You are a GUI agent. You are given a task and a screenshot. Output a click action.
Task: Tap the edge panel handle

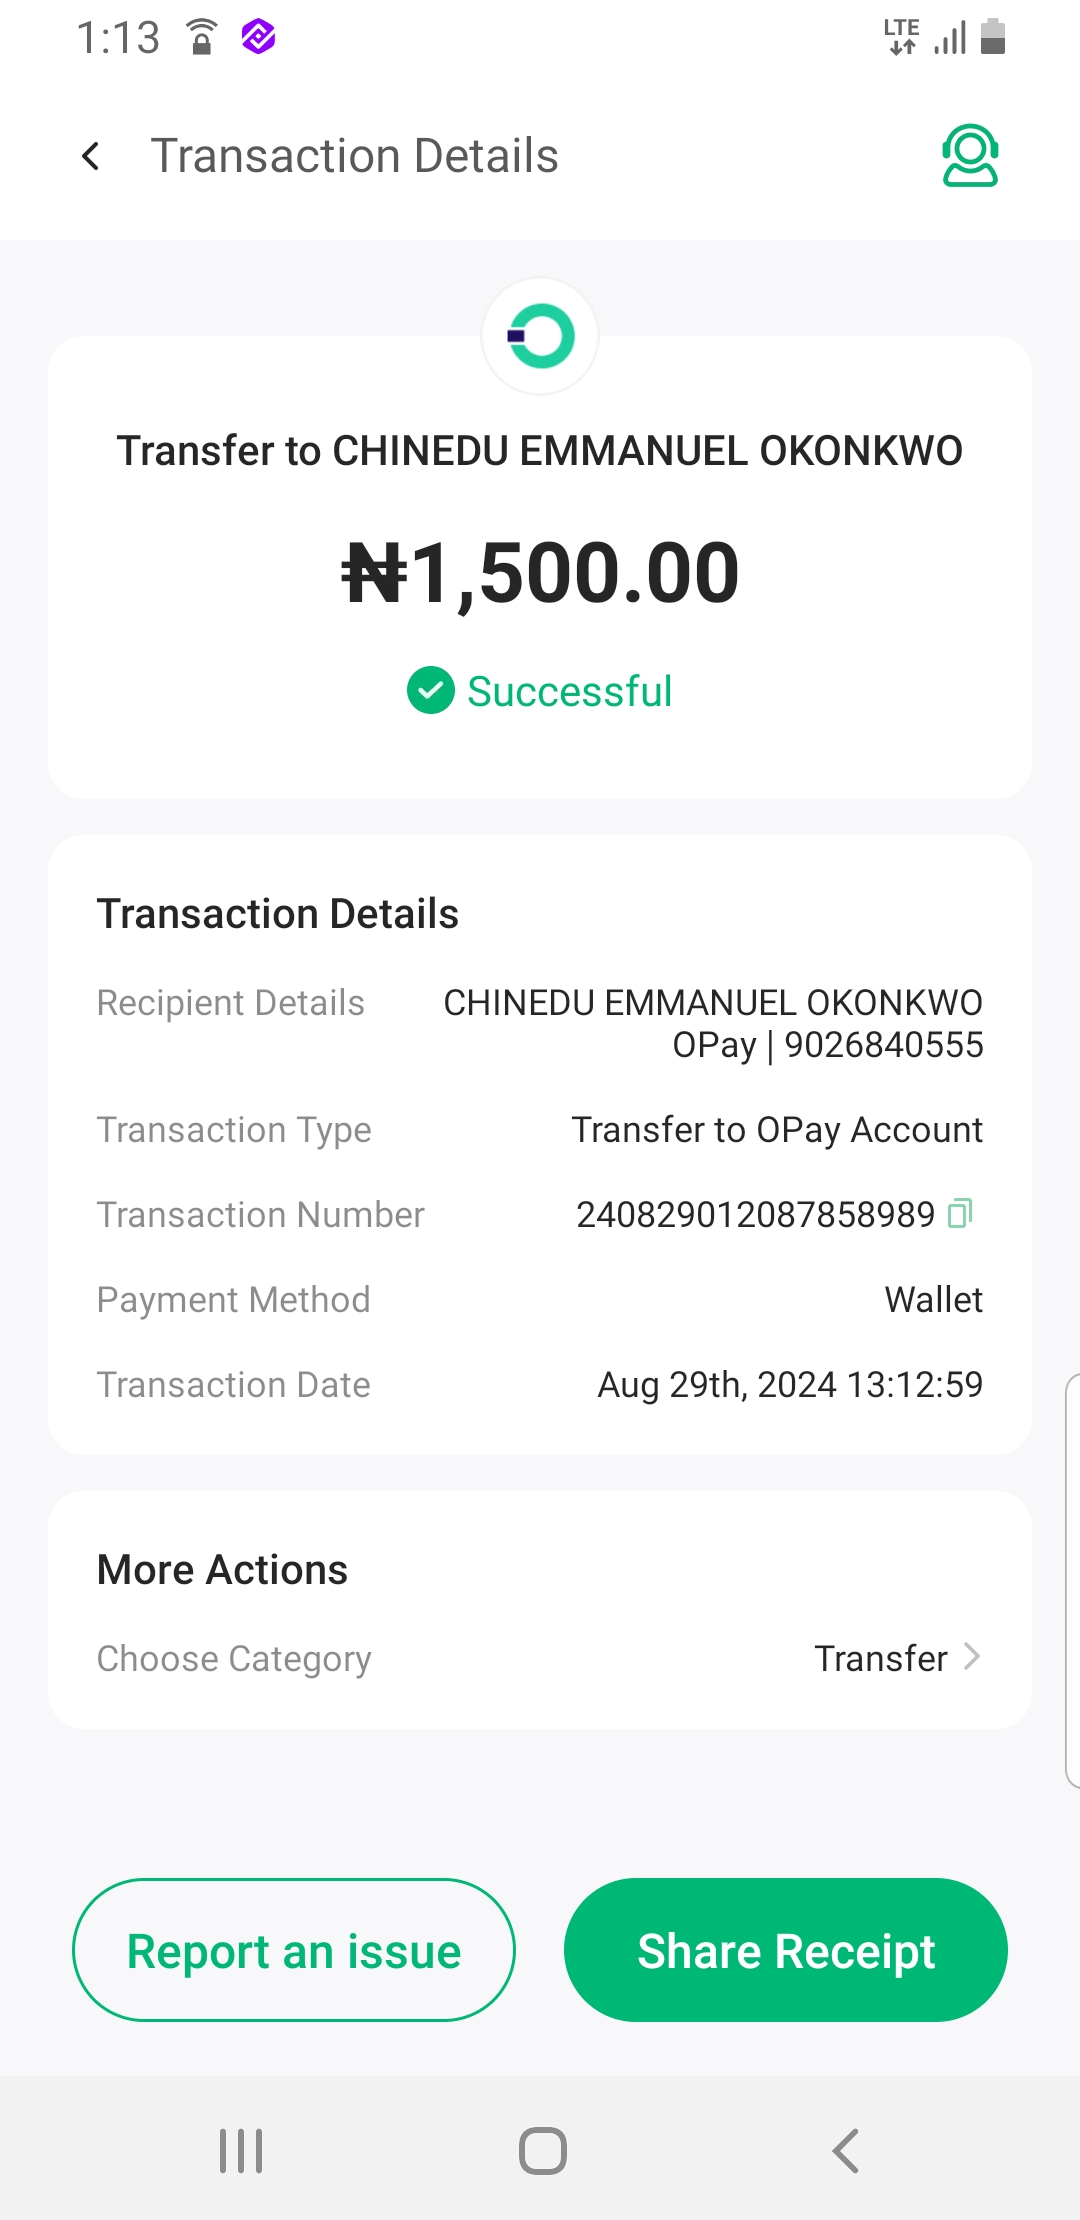pos(1071,1580)
